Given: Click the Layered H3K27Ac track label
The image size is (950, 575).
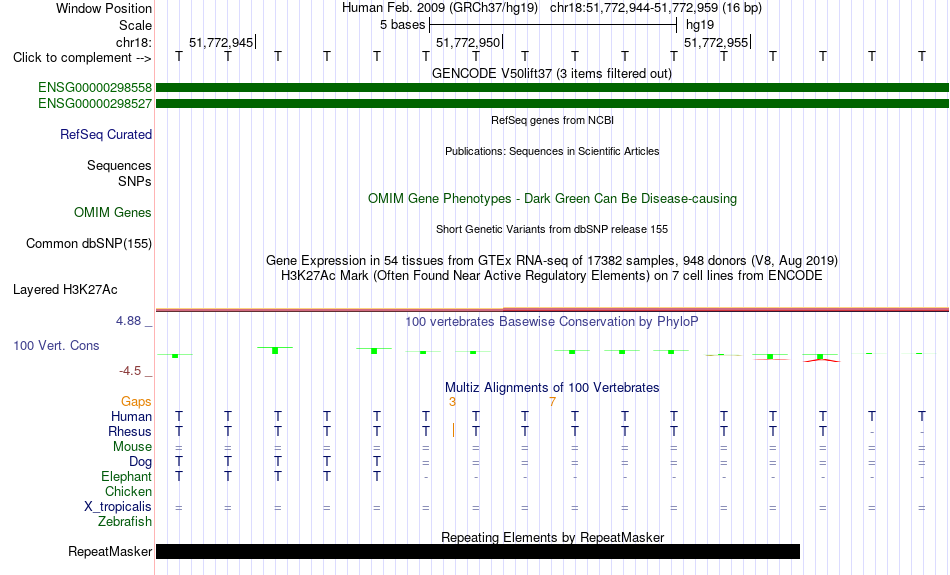Looking at the screenshot, I should tap(65, 290).
